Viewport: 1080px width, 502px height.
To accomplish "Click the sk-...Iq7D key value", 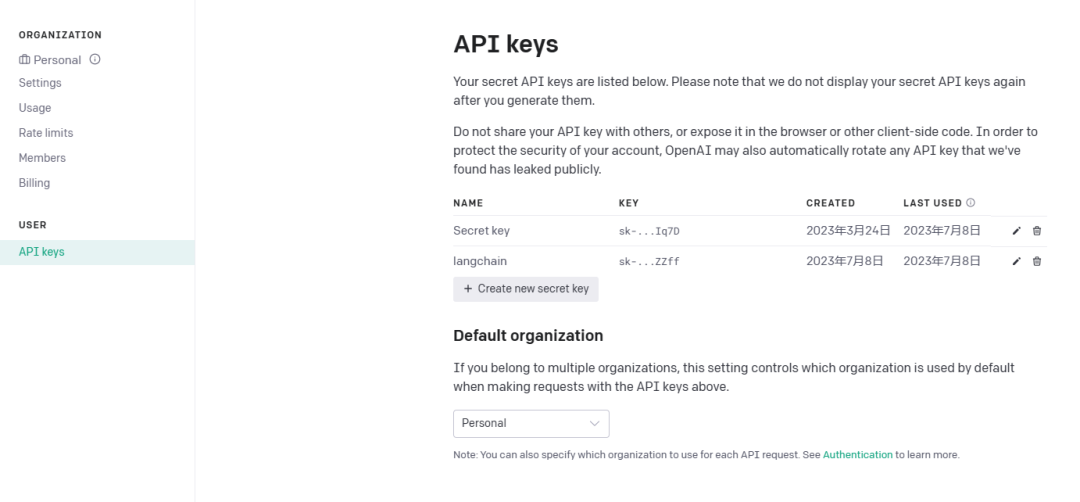I will (649, 231).
